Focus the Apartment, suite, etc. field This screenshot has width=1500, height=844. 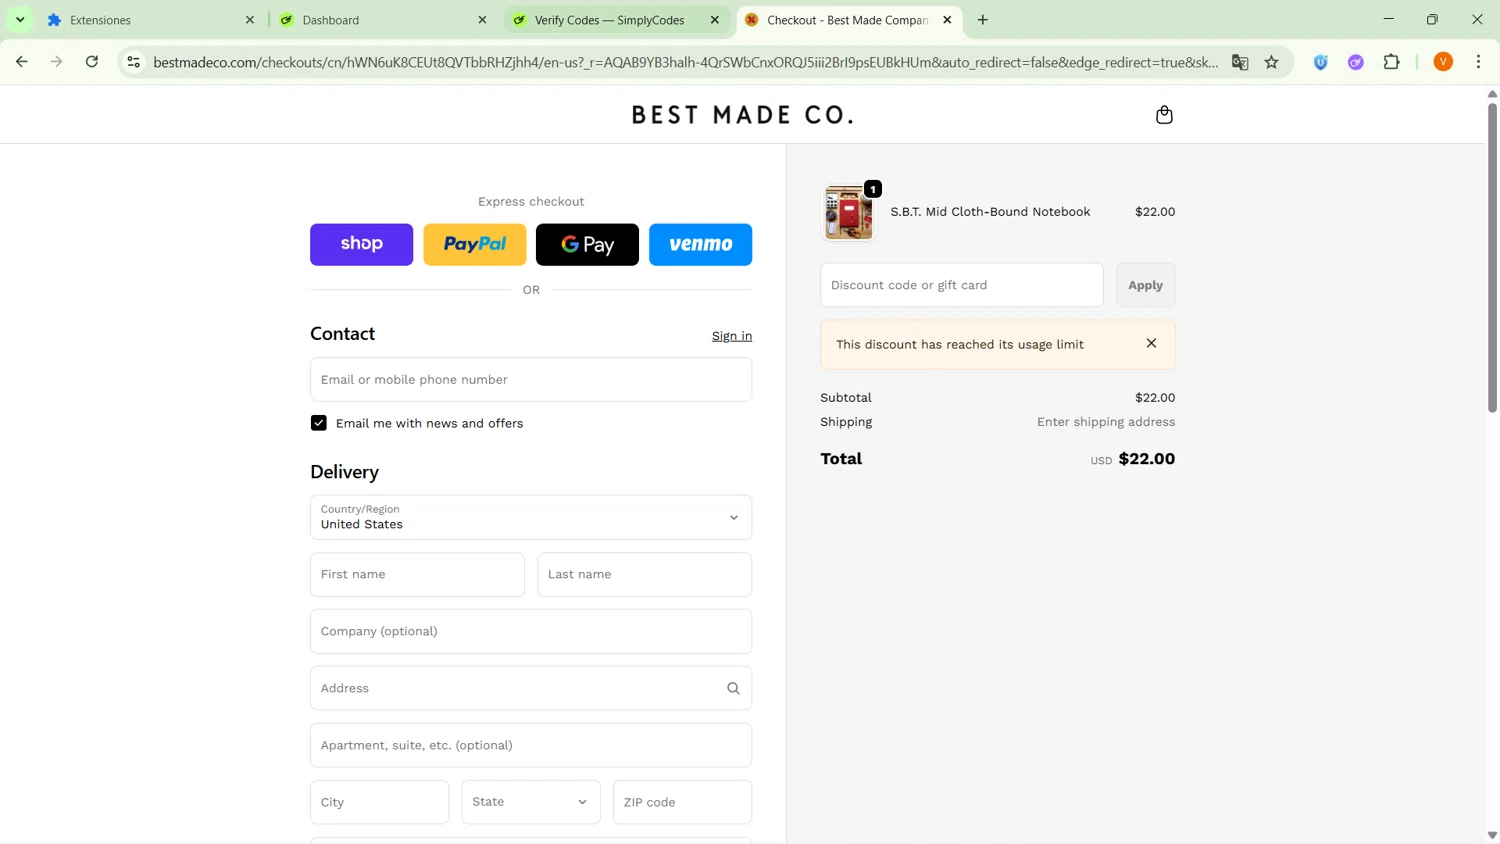click(531, 745)
